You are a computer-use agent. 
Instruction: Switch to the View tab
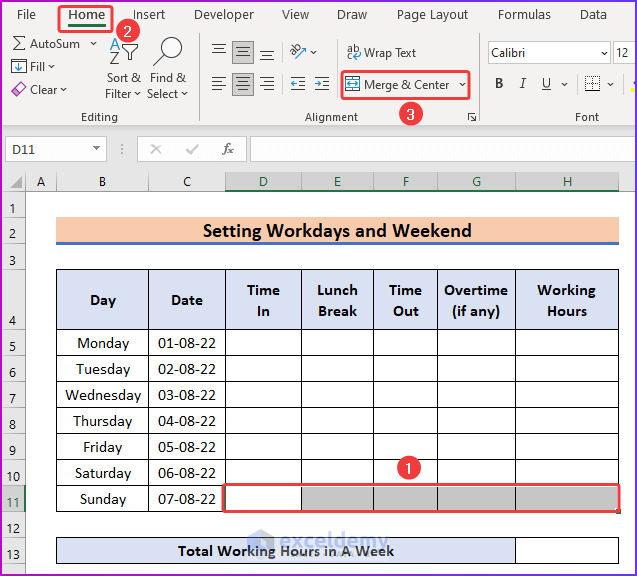pyautogui.click(x=295, y=15)
